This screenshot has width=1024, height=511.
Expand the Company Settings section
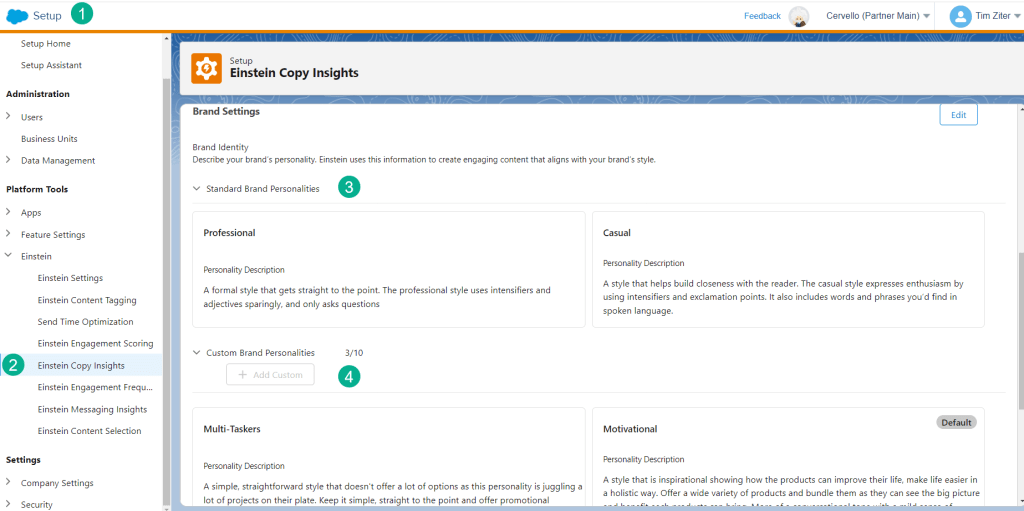click(9, 484)
